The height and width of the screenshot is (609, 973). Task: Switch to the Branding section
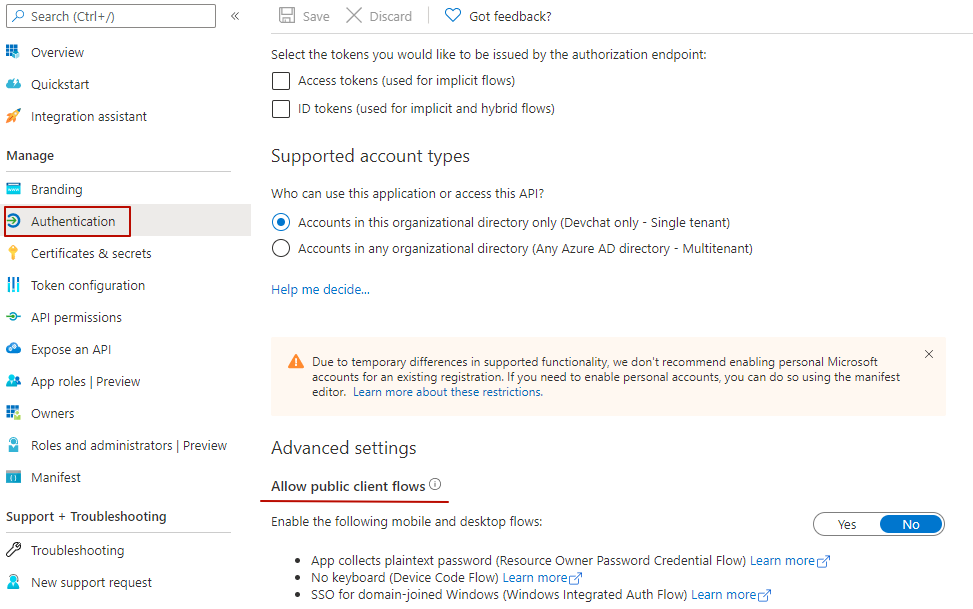pyautogui.click(x=57, y=188)
